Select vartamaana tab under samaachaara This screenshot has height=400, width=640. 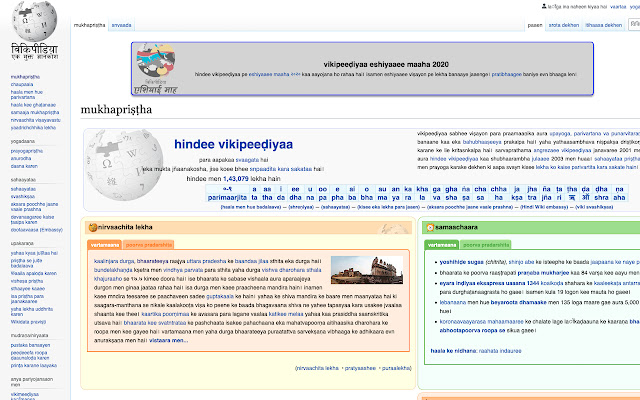pos(442,245)
